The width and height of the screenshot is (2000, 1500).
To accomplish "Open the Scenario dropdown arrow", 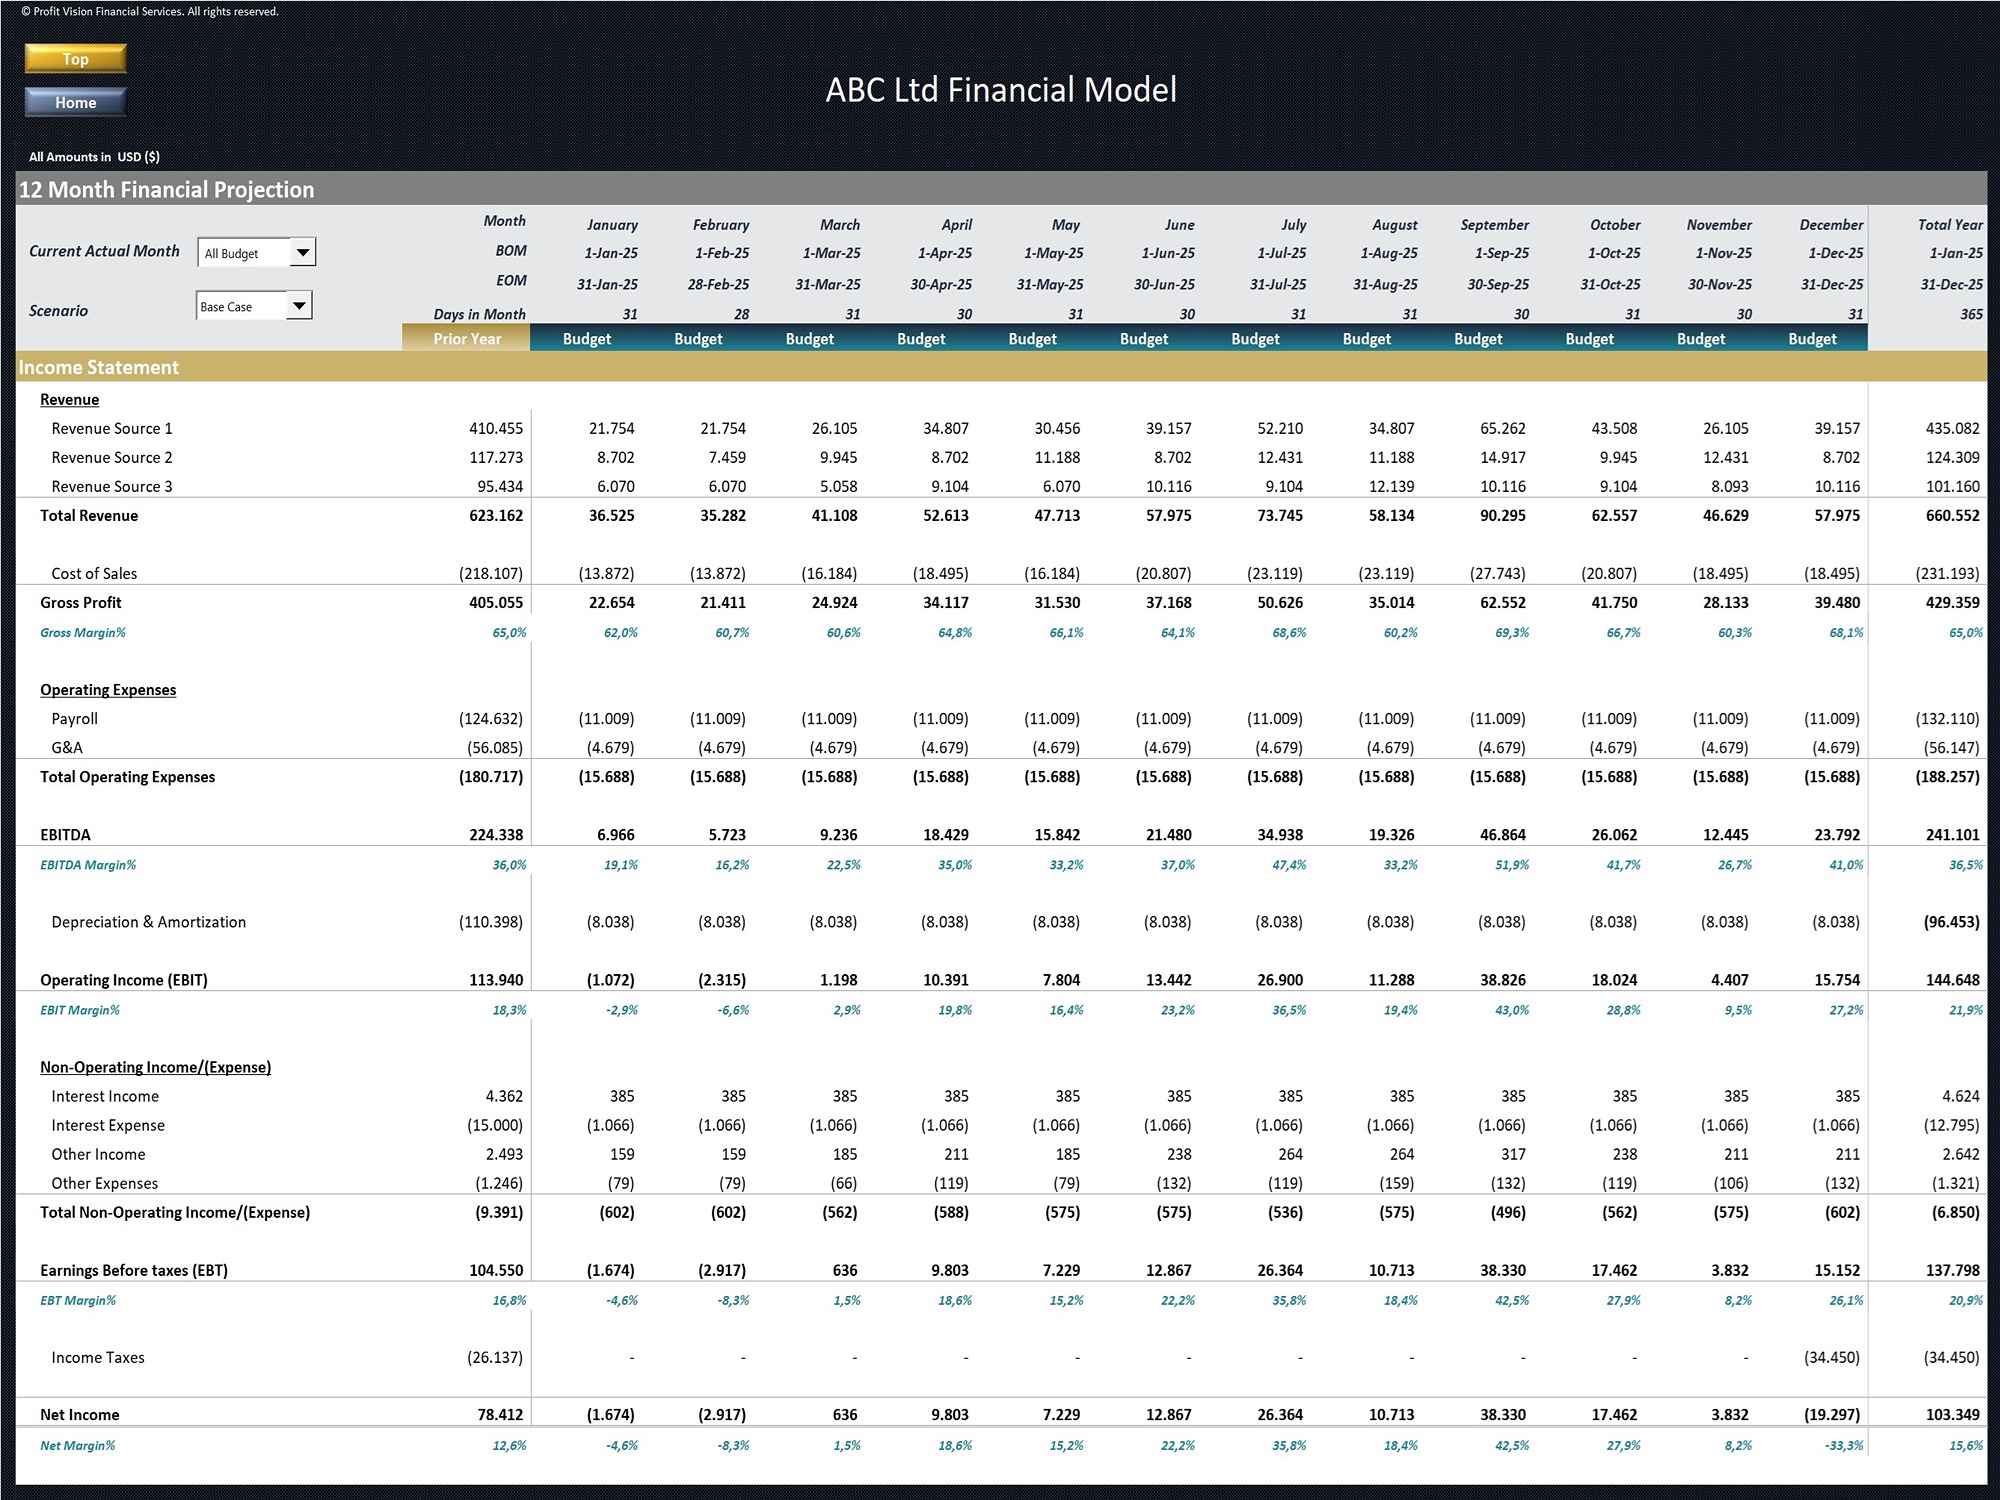I will (x=299, y=306).
